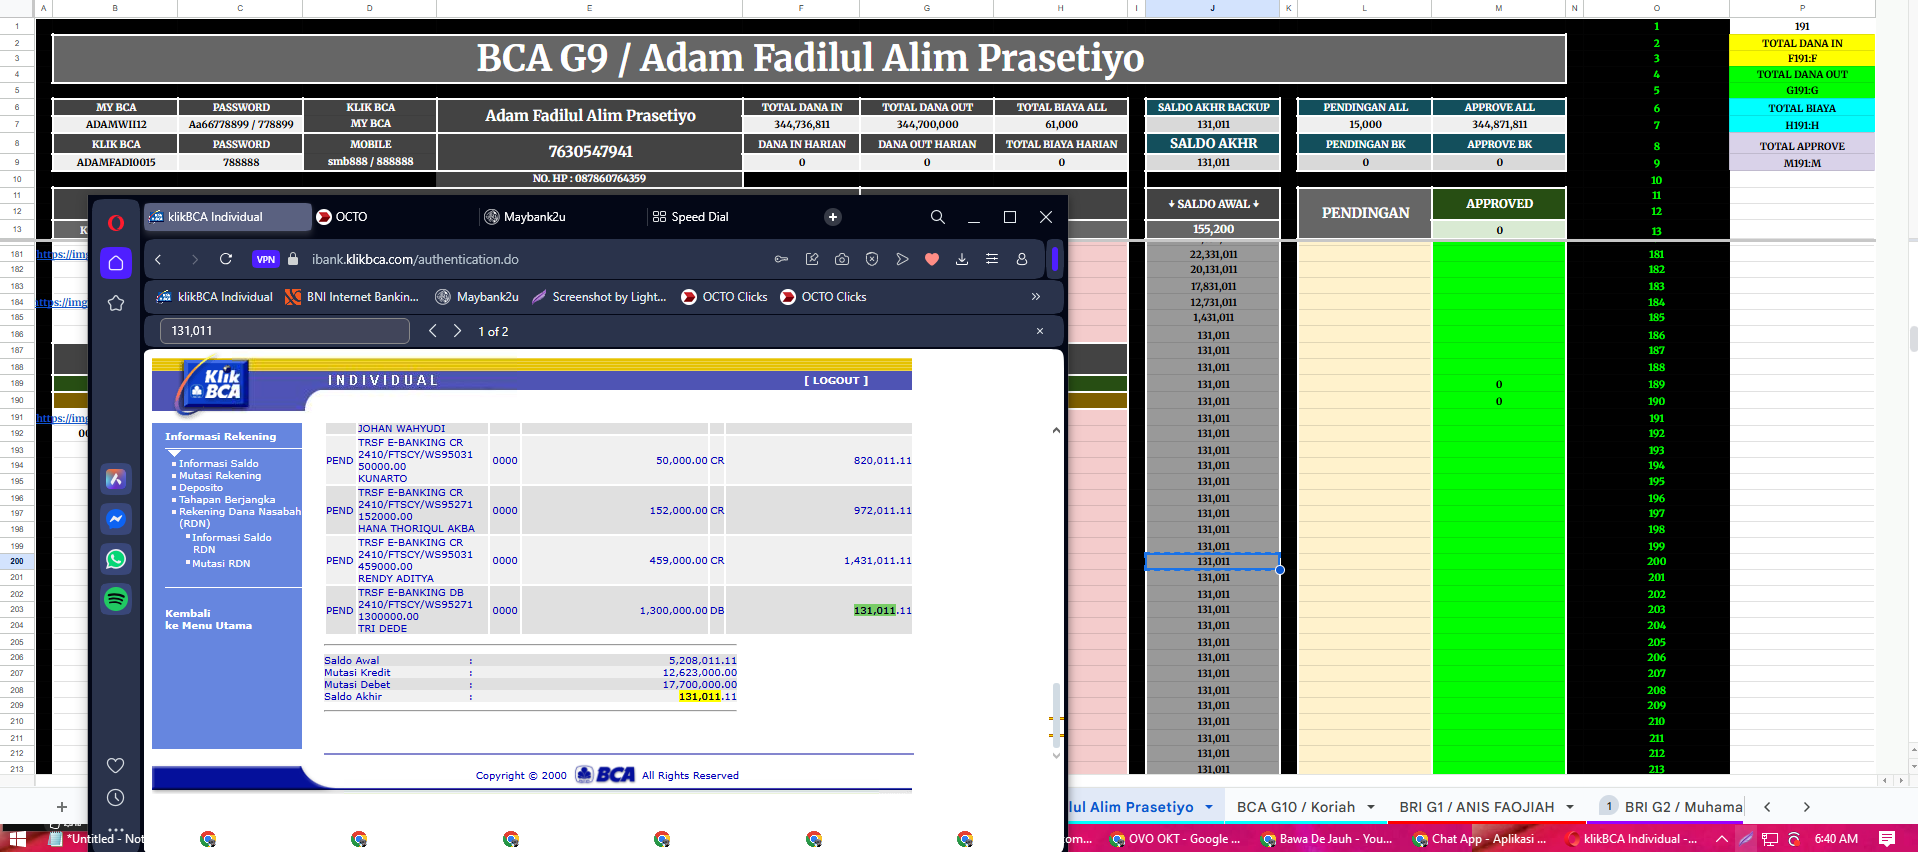Open the Opera main menu logo
Viewport: 1918px width, 852px height.
(x=116, y=222)
